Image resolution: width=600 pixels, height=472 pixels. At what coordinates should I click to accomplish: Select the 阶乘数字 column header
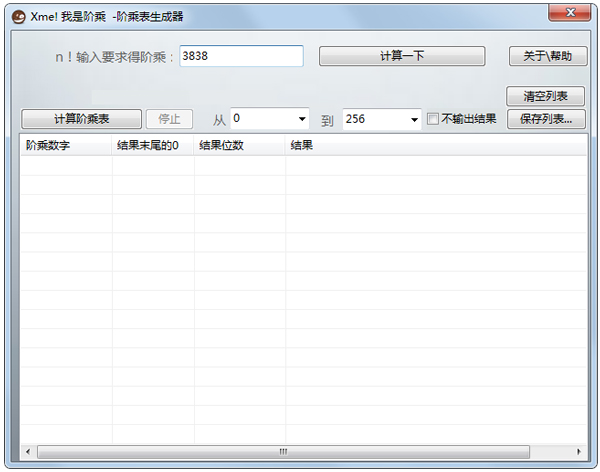(66, 146)
